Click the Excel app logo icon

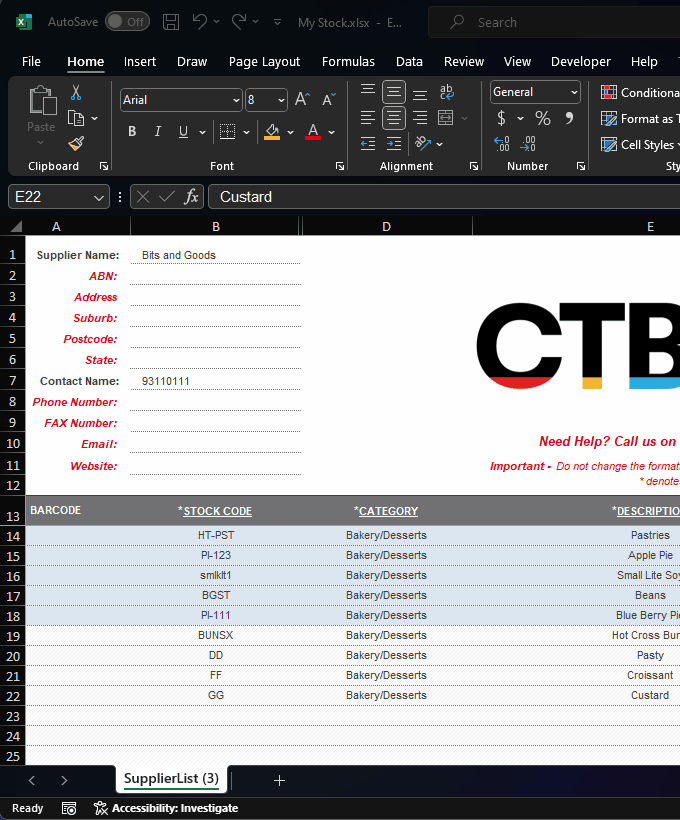(x=24, y=22)
